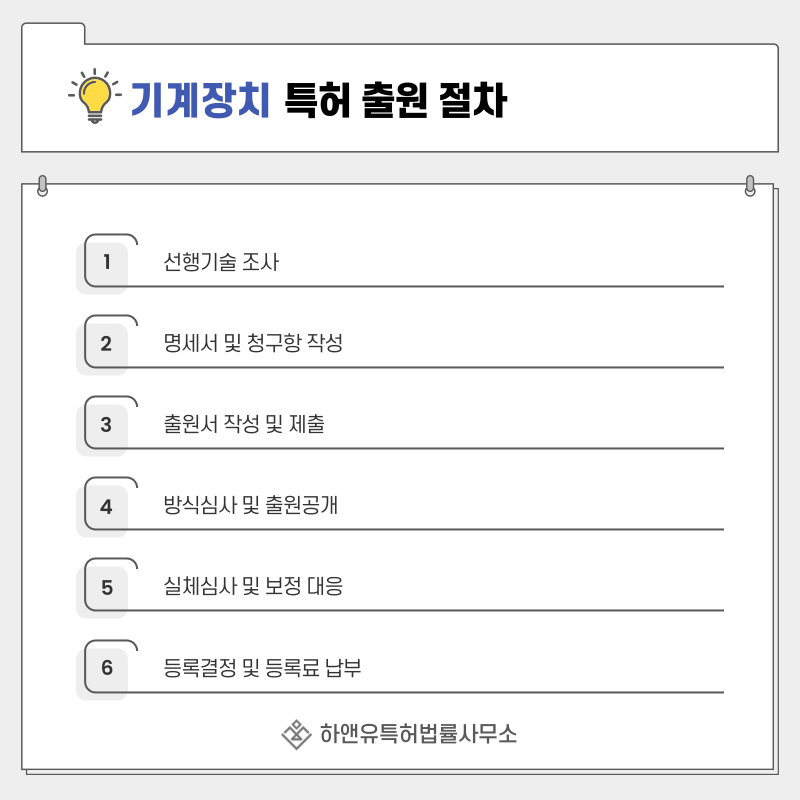Select the number 4 badge
Screen dimensions: 800x800
106,506
